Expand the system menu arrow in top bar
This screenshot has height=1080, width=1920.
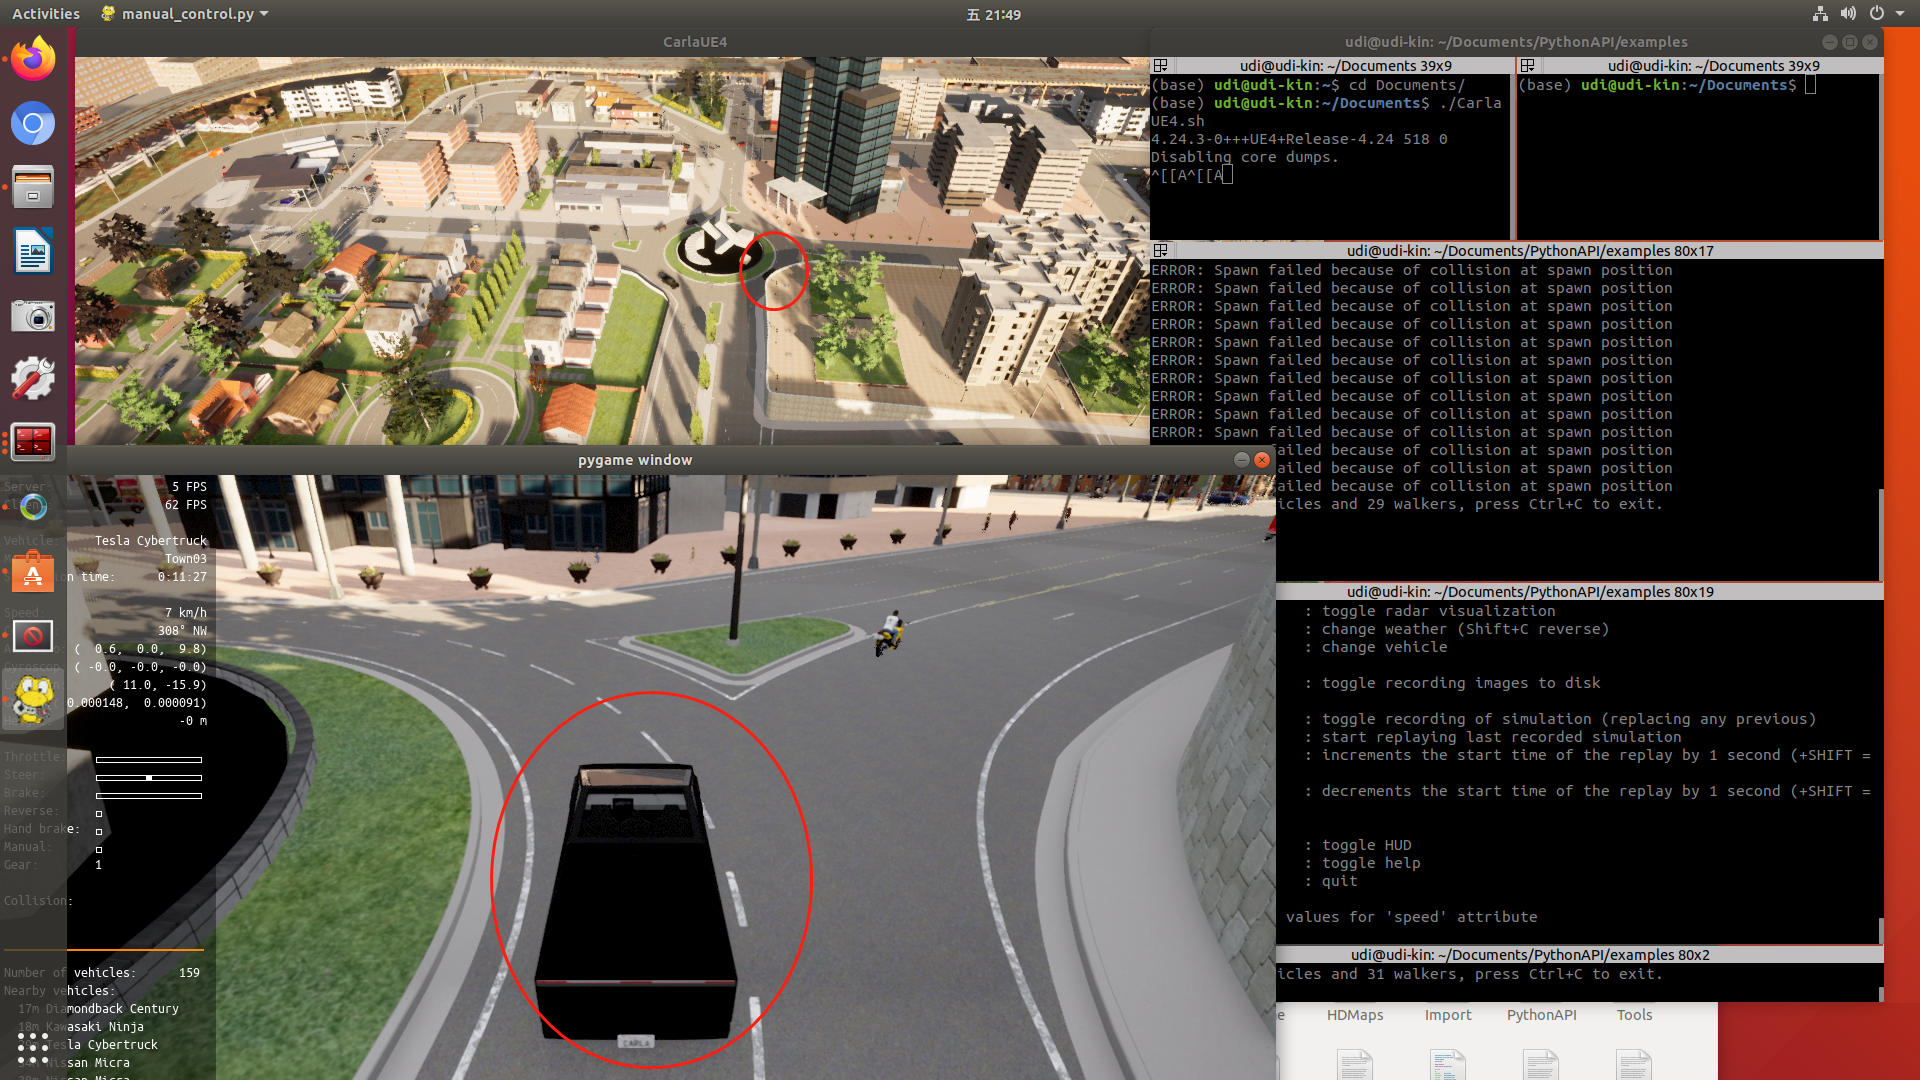click(x=1900, y=14)
